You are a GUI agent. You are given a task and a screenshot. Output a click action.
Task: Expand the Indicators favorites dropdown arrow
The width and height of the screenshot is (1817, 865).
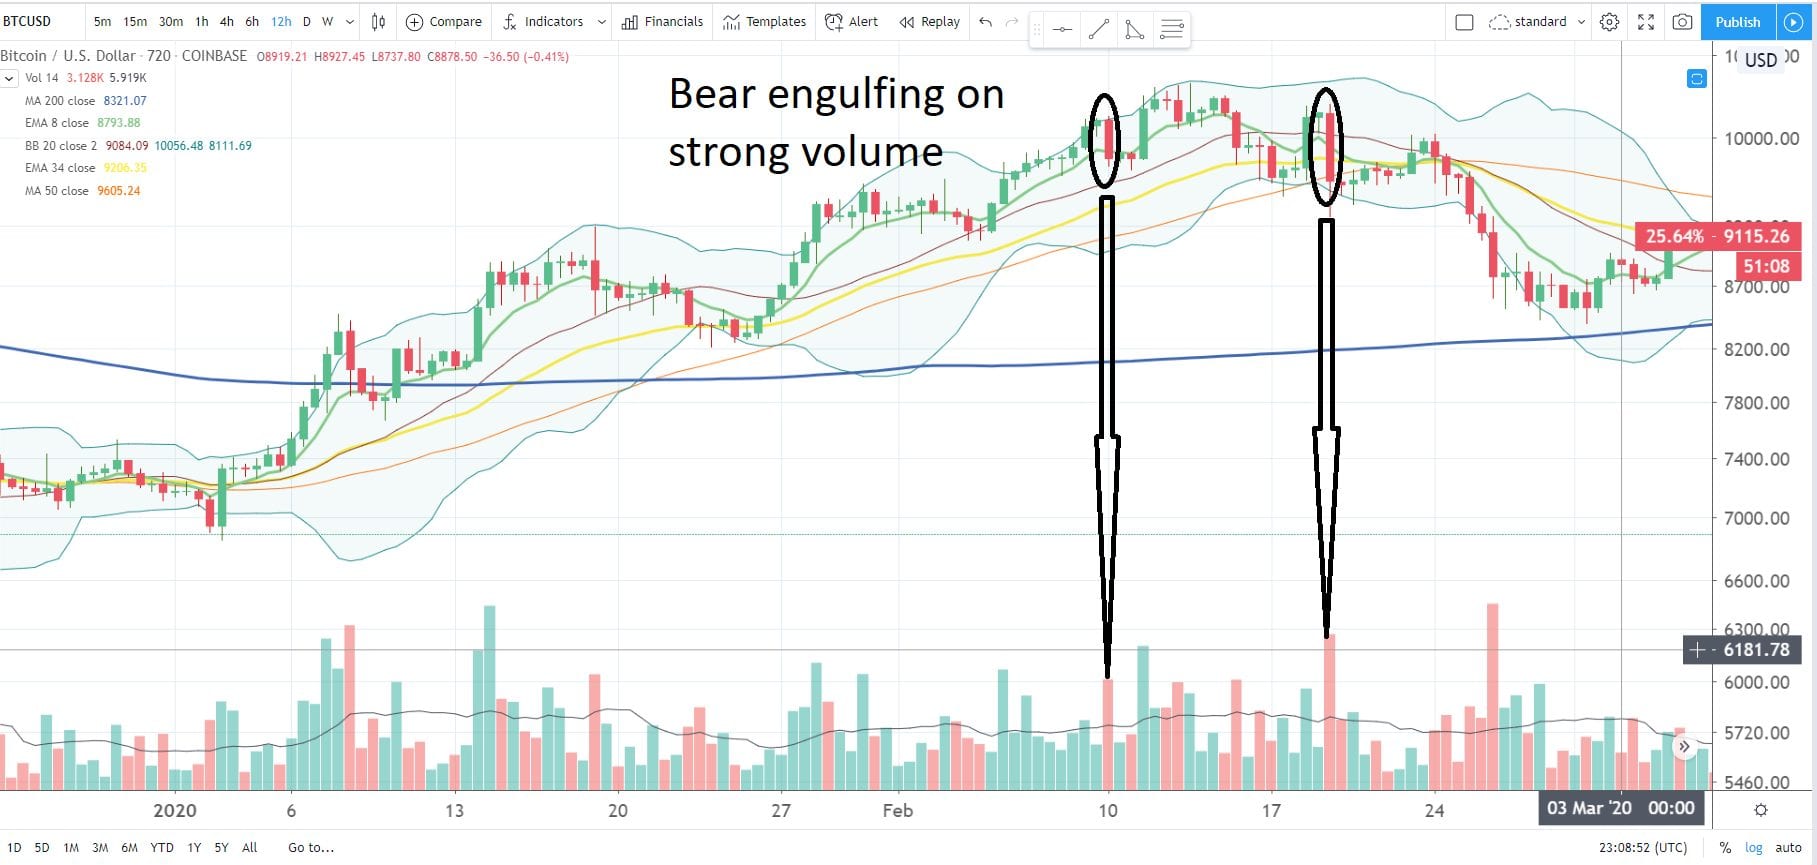601,22
